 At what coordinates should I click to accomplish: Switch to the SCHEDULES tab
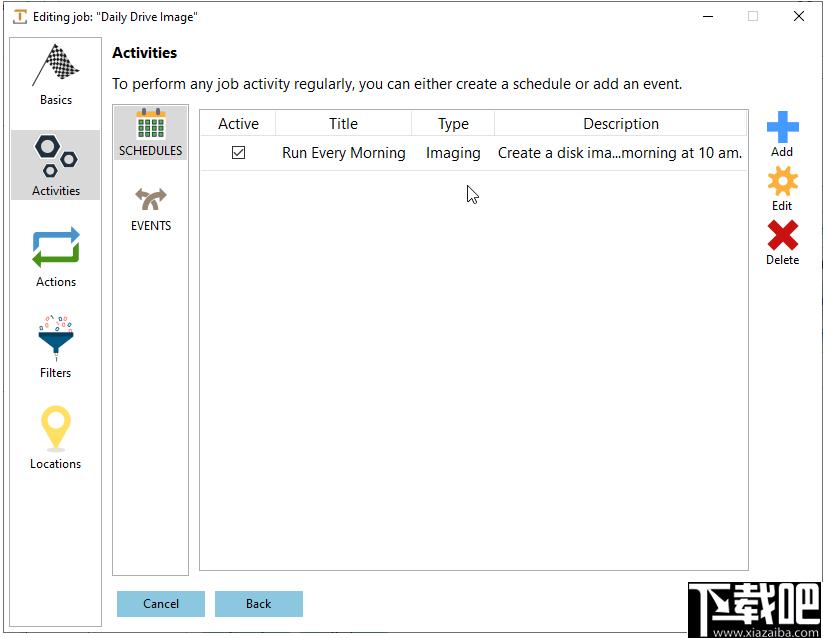151,133
